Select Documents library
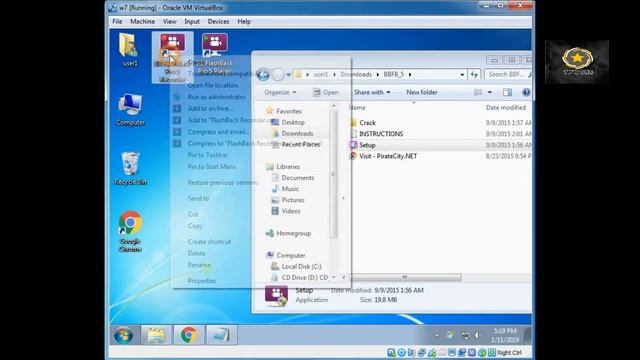The height and width of the screenshot is (360, 640). [x=298, y=178]
